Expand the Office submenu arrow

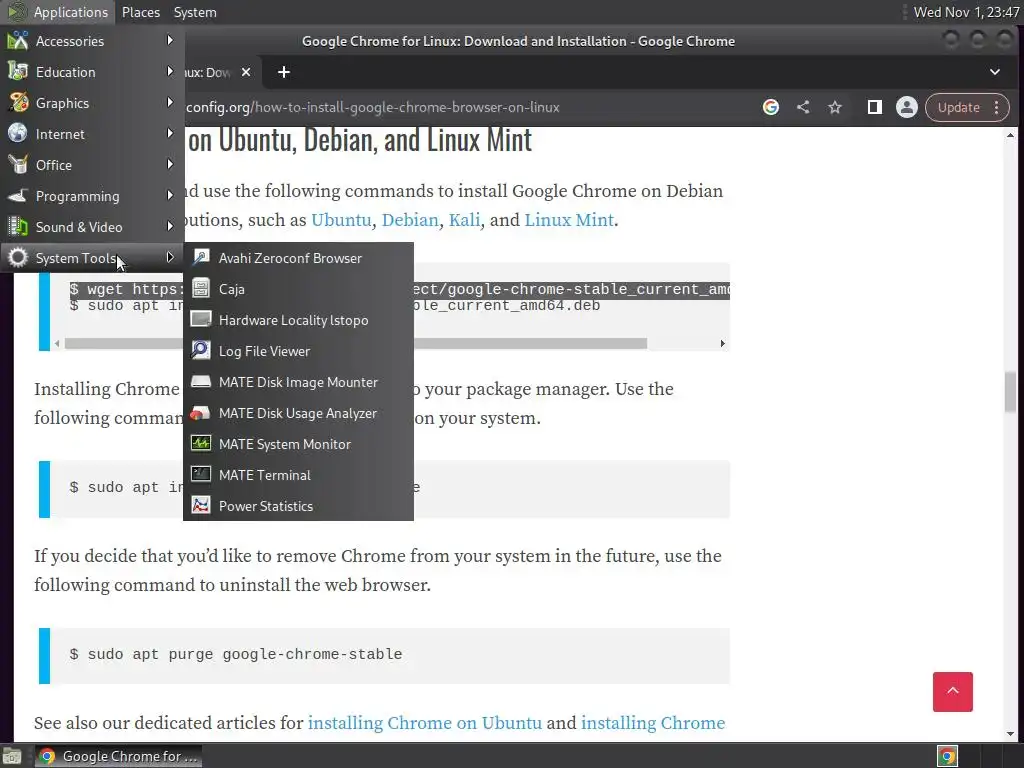coord(170,164)
